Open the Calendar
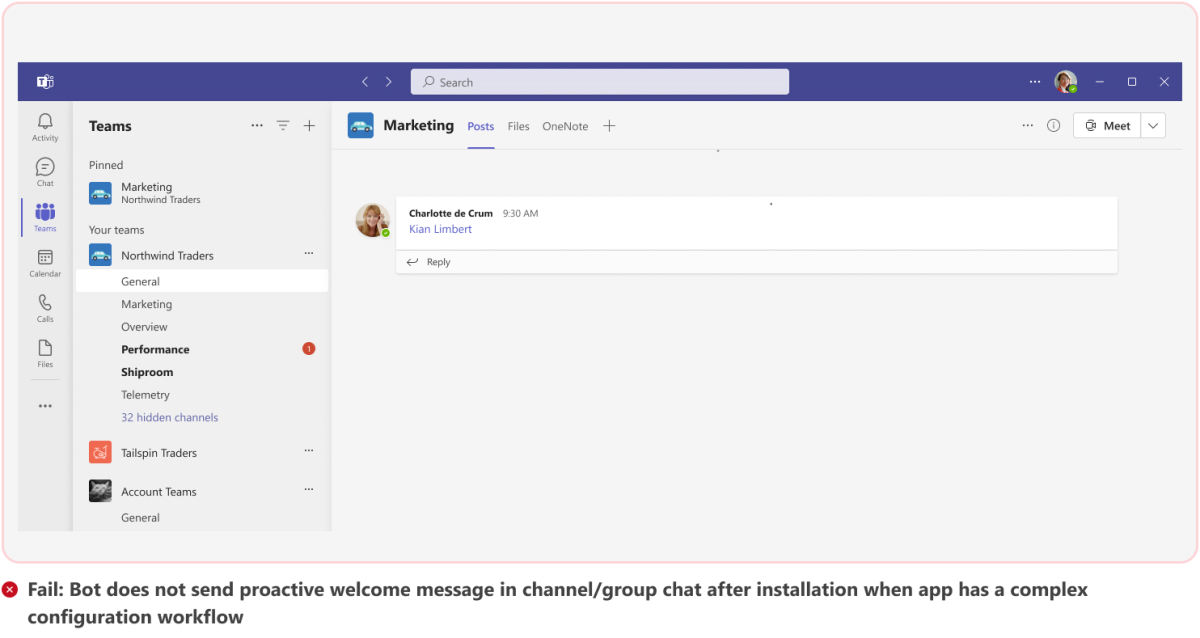This screenshot has height=638, width=1200. 44,263
